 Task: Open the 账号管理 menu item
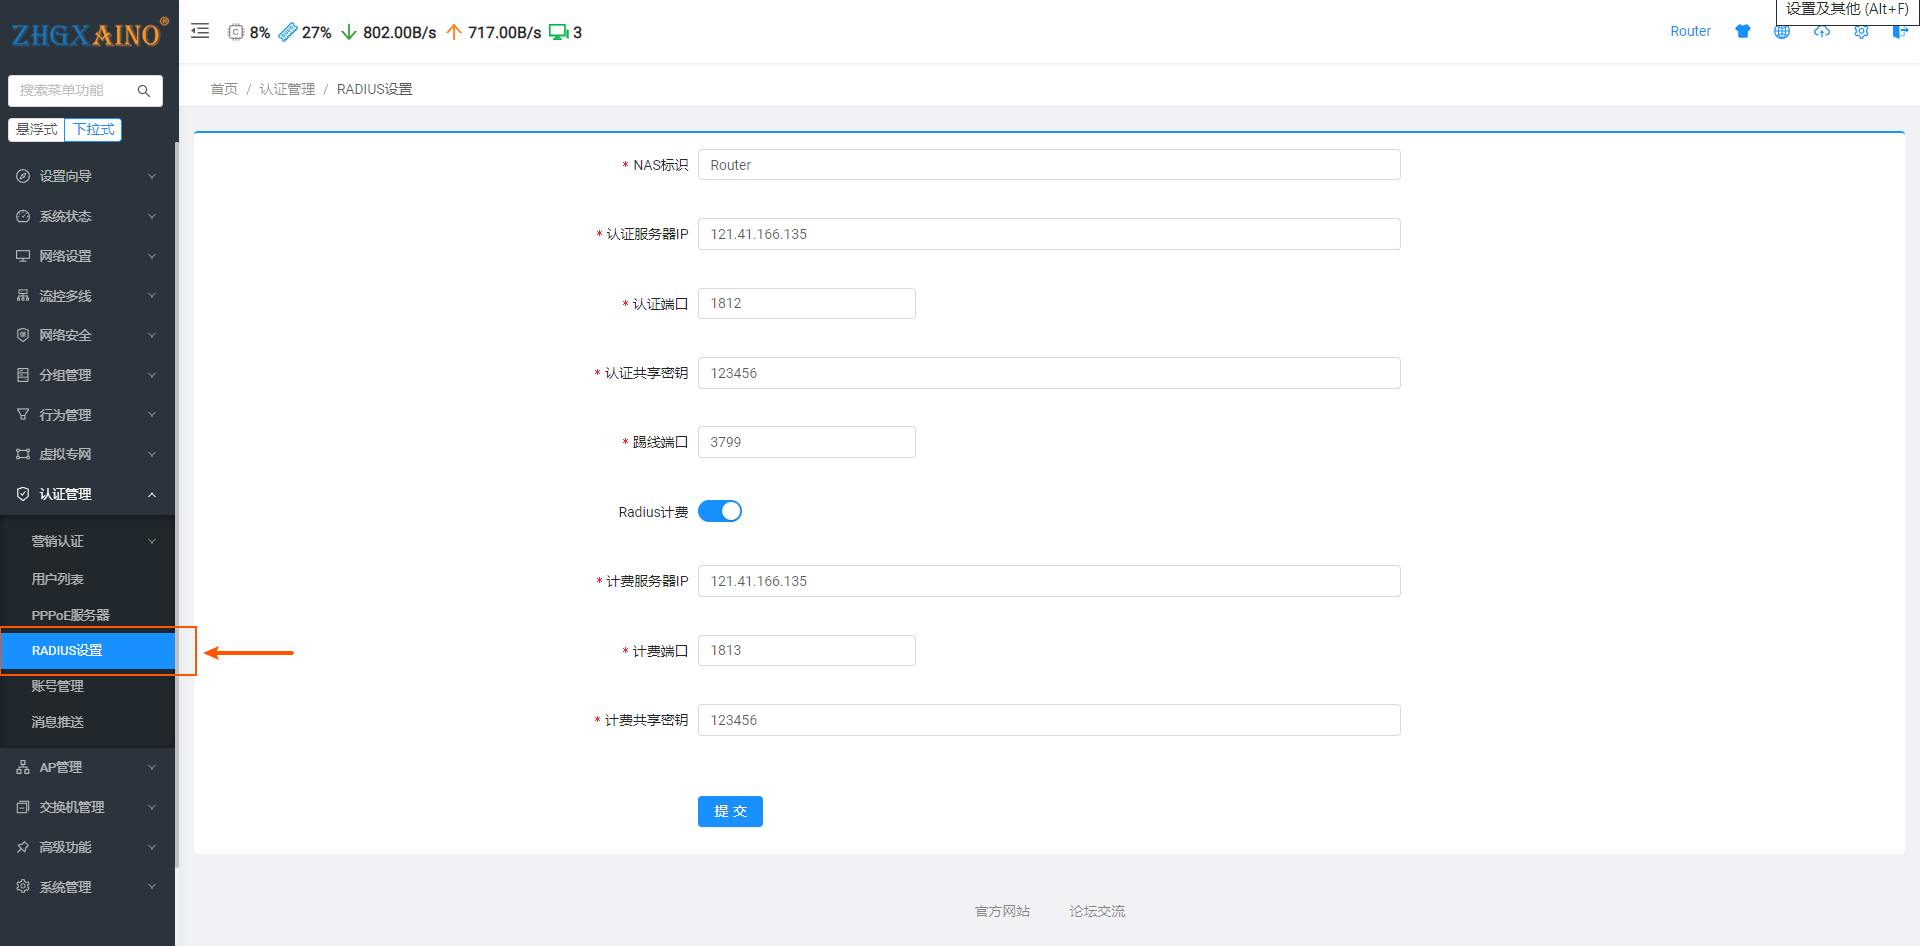point(58,686)
